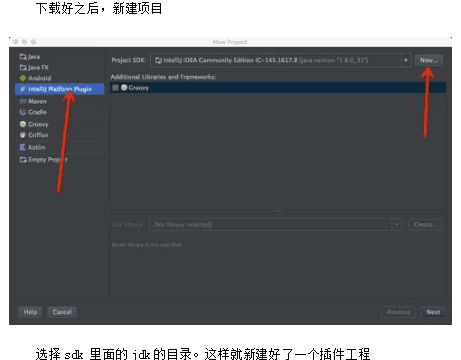The width and height of the screenshot is (461, 360).
Task: Click the Java folder icon
Action: tap(23, 57)
